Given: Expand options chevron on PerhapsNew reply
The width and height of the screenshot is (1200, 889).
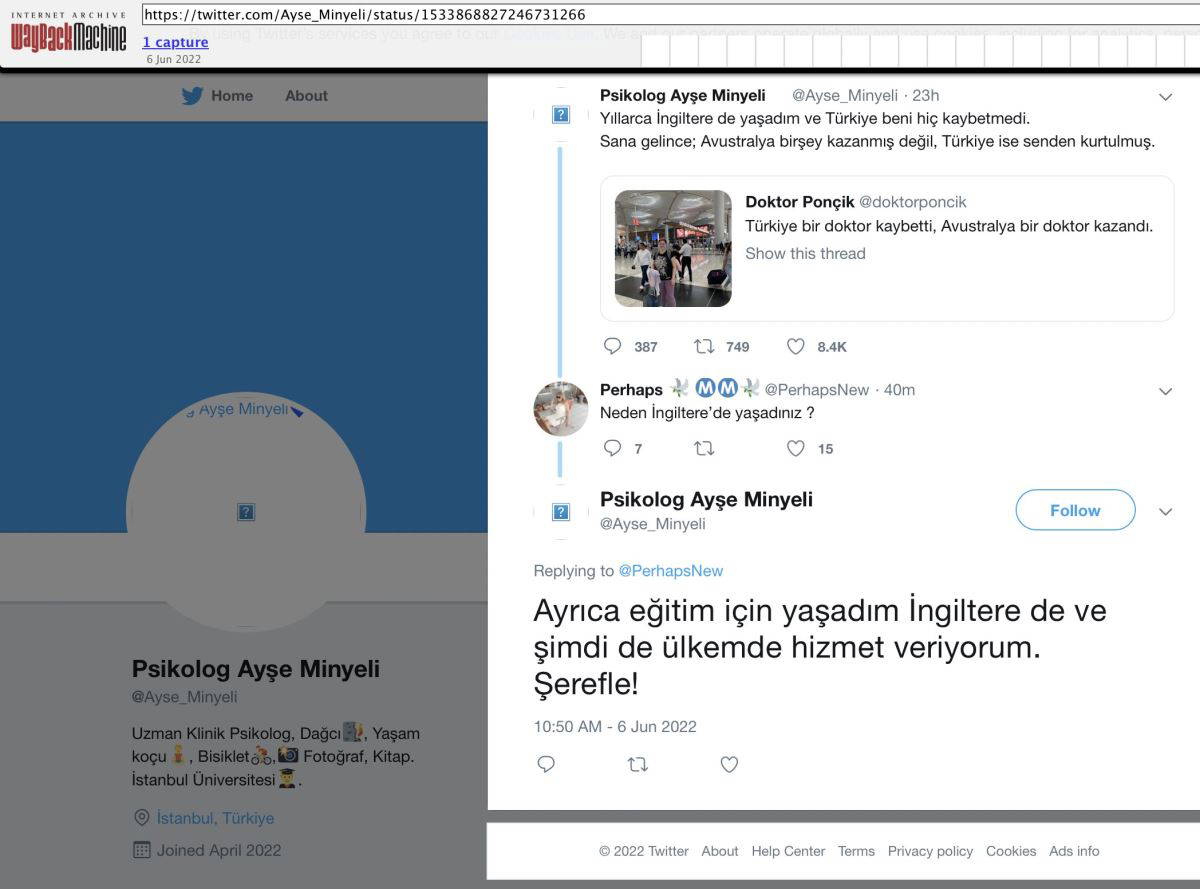Looking at the screenshot, I should [x=1165, y=391].
